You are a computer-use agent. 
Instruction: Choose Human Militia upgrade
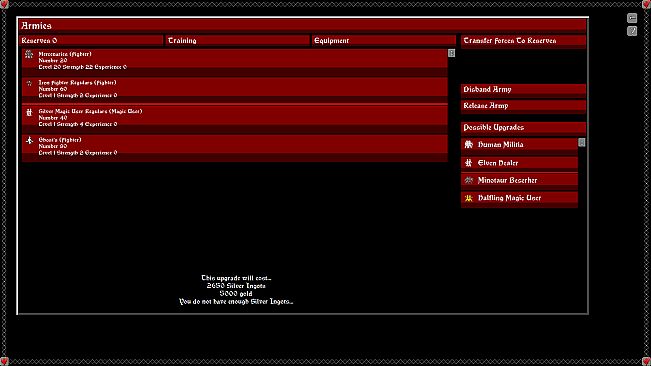click(519, 145)
